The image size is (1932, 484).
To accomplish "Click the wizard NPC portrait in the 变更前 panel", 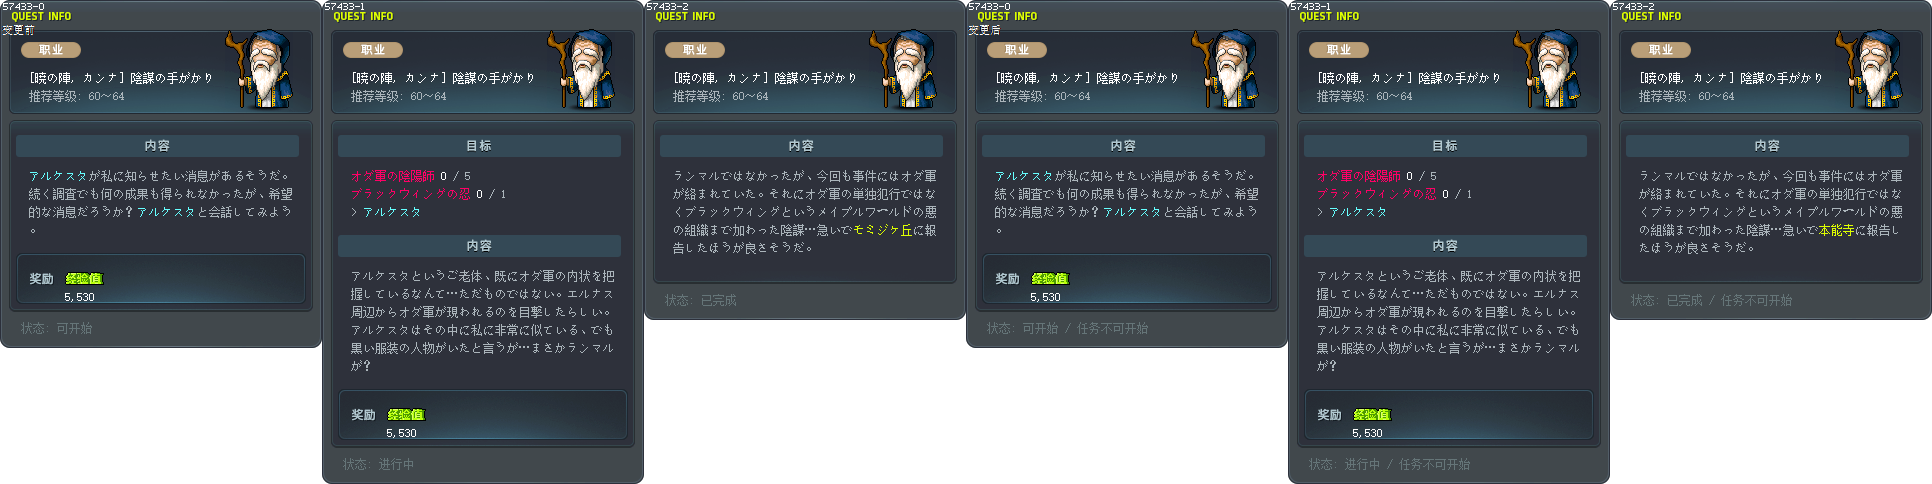I will 263,68.
